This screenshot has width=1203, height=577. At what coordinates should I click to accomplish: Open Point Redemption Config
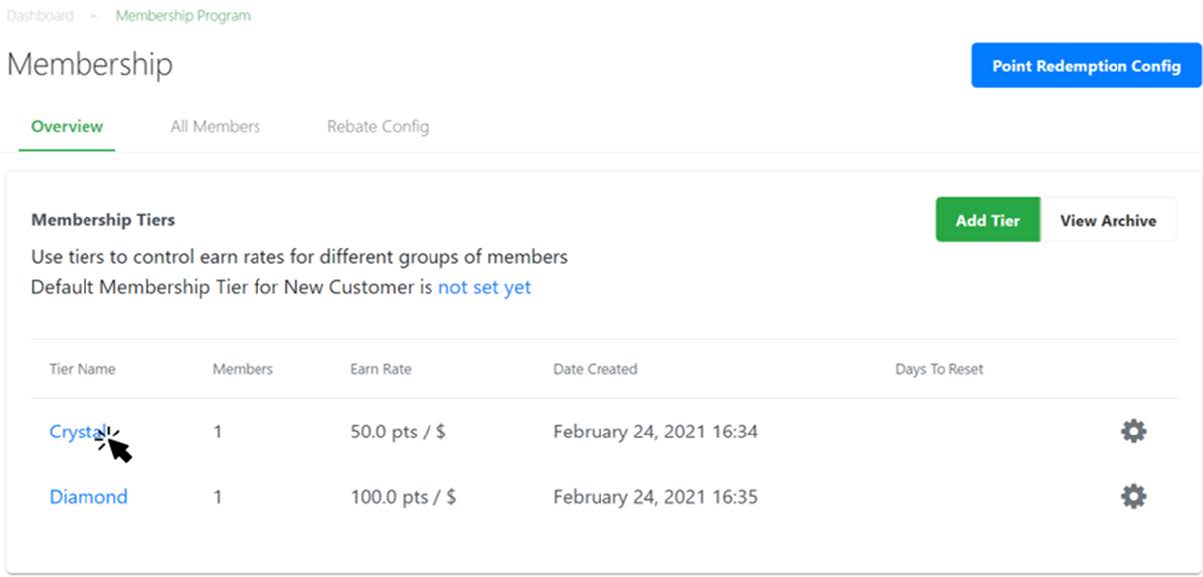(x=1086, y=66)
